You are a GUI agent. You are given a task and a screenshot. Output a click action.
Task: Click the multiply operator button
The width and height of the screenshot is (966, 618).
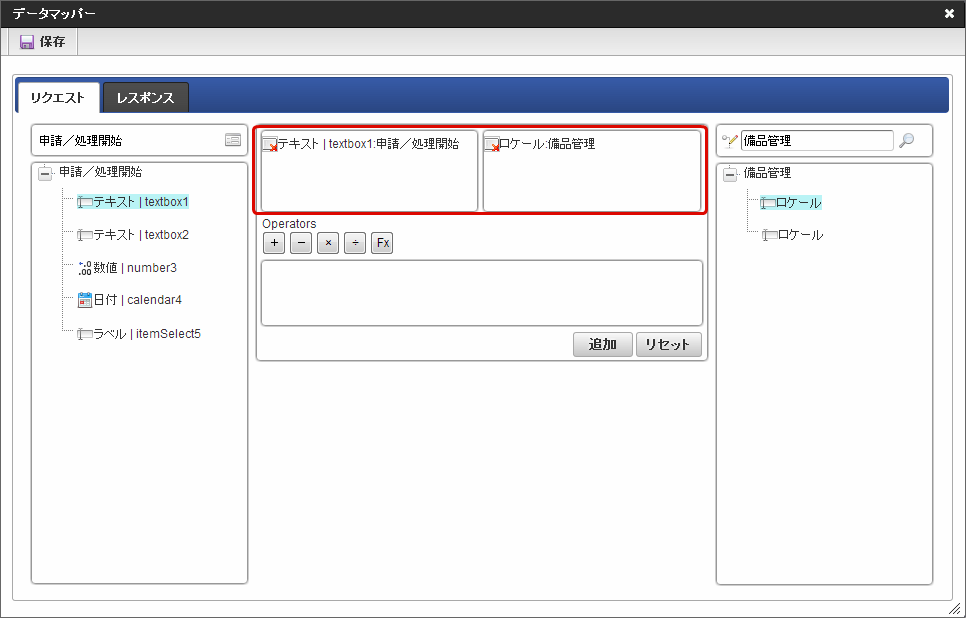coord(328,243)
